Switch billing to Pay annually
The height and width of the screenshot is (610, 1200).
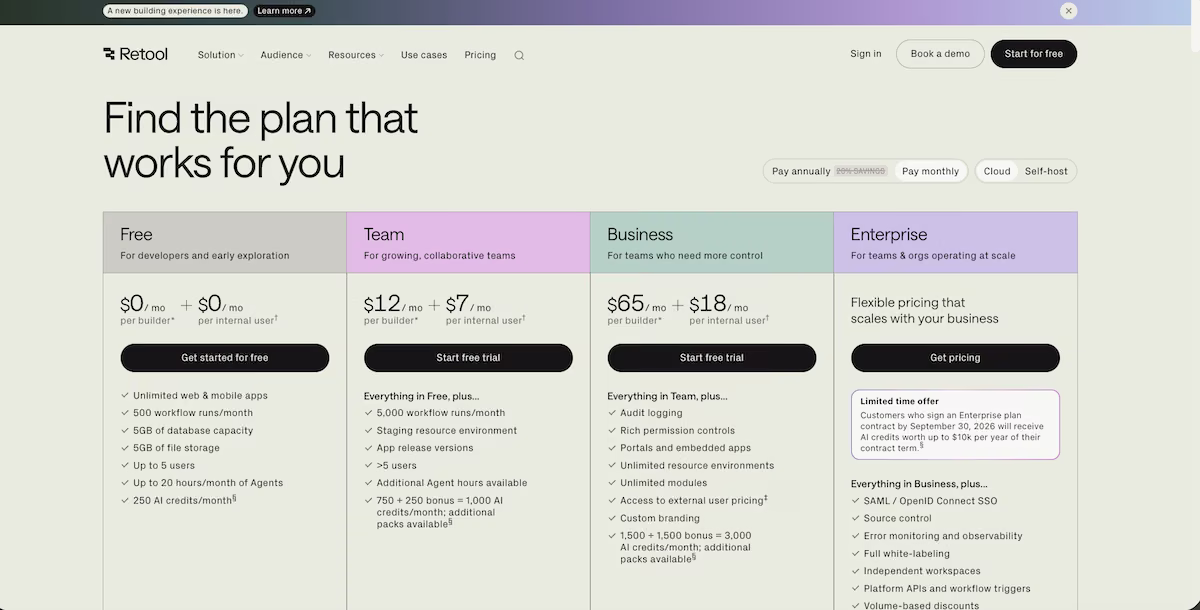[829, 171]
